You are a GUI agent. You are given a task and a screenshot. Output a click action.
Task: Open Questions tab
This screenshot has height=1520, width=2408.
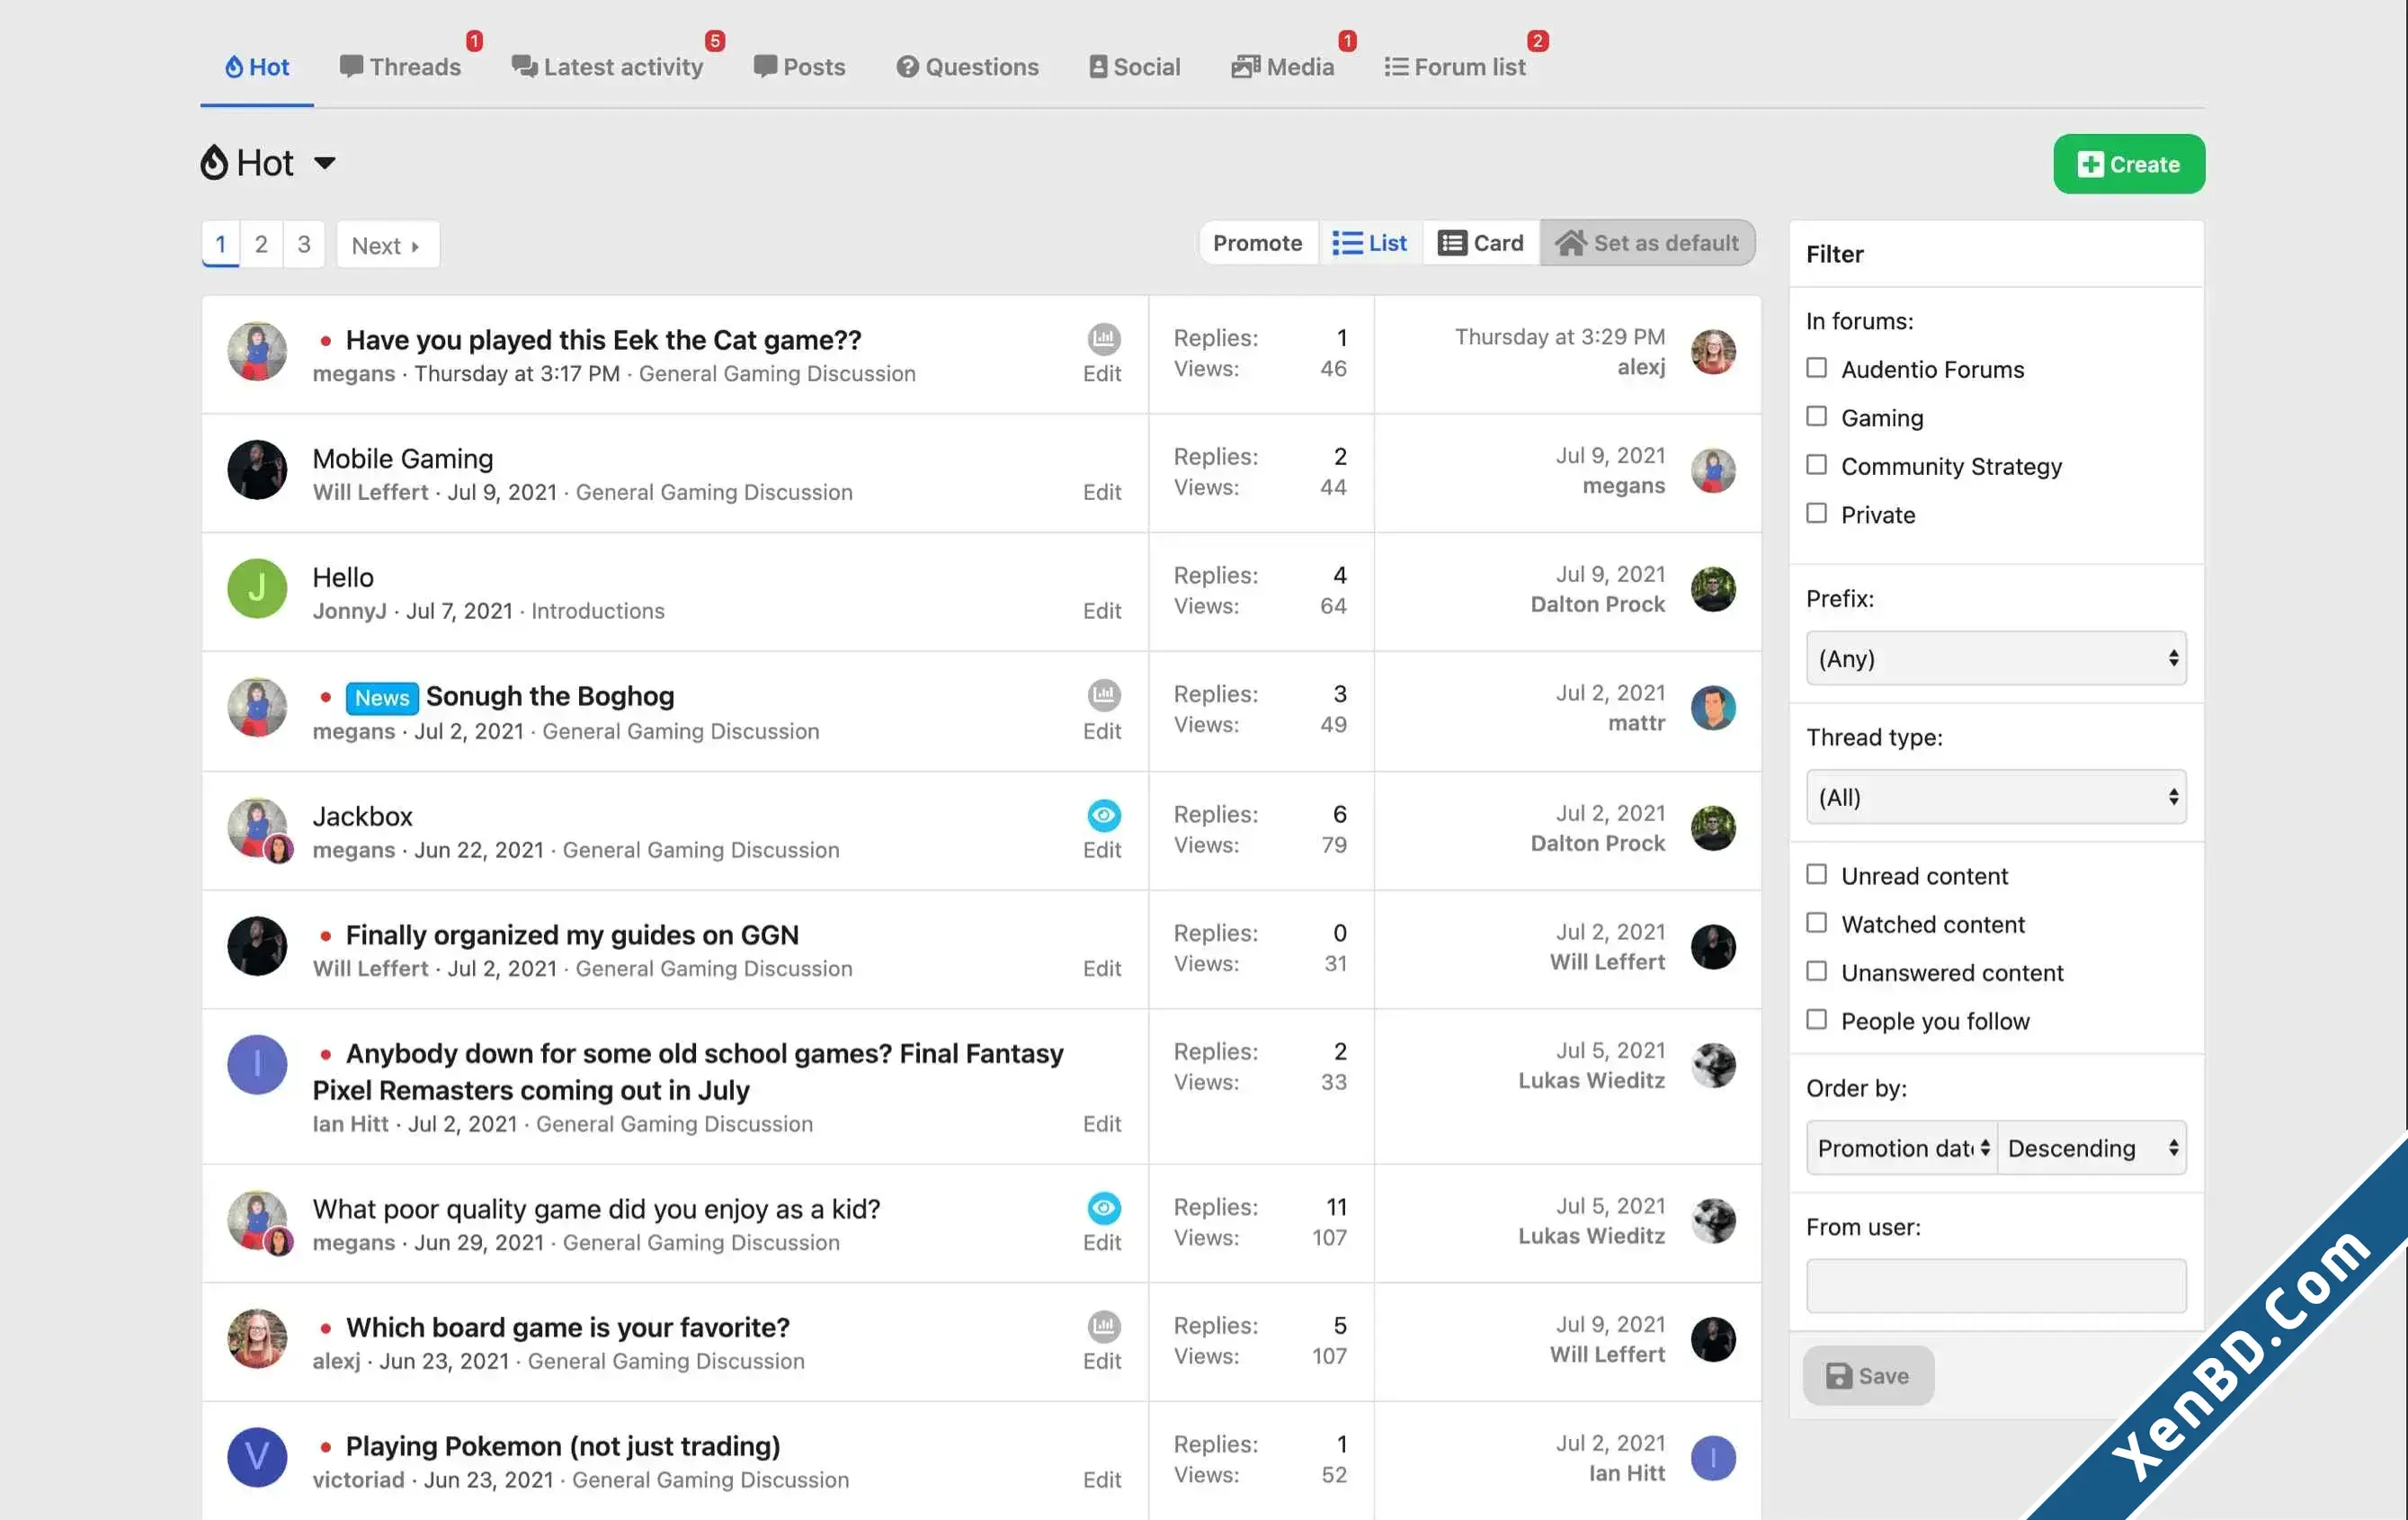[x=967, y=66]
